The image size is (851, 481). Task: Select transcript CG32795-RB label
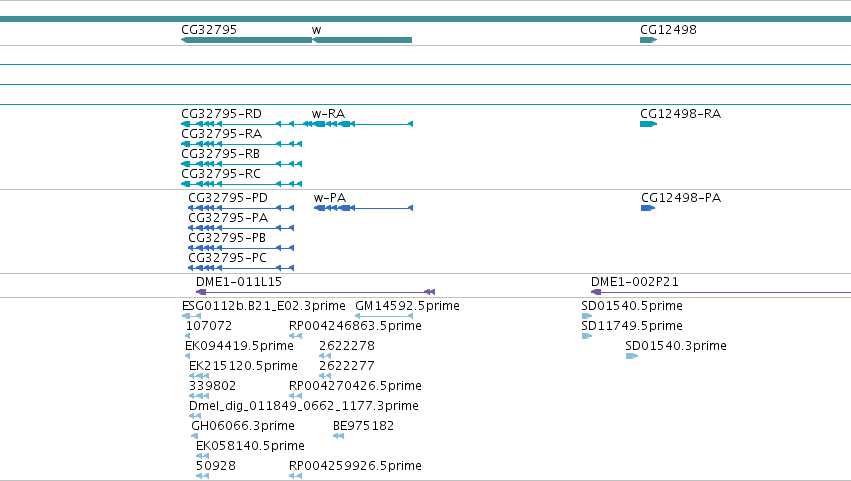coord(220,154)
